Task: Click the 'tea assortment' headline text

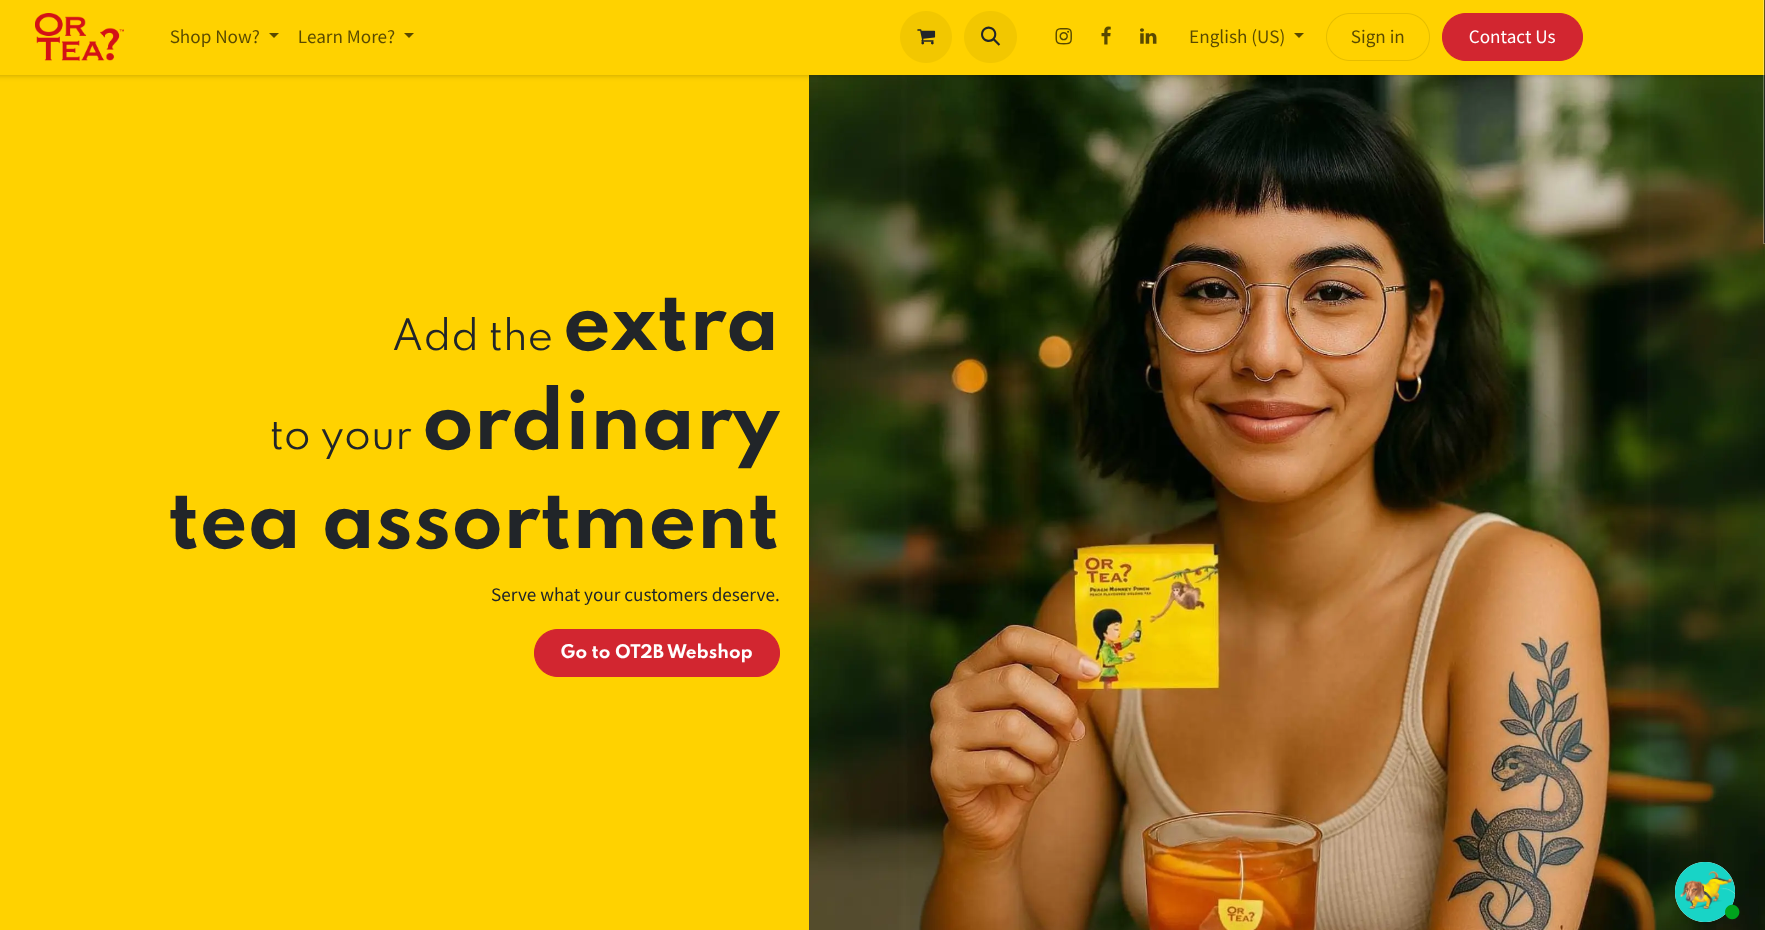Action: coord(474,522)
